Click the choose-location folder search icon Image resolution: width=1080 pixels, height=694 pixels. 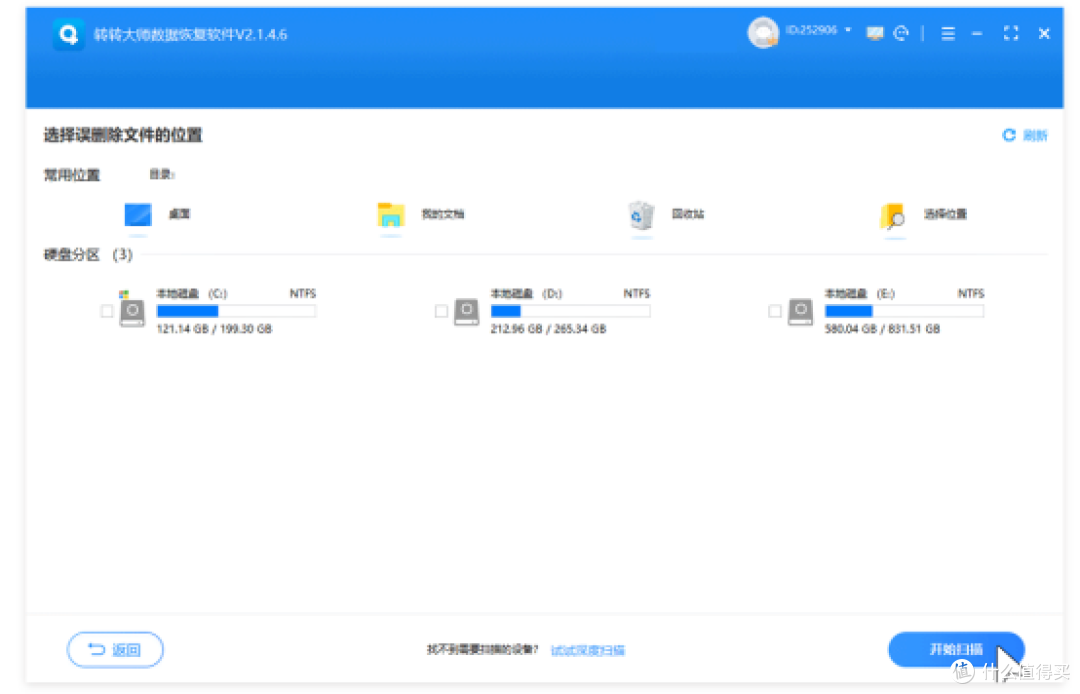pos(893,216)
